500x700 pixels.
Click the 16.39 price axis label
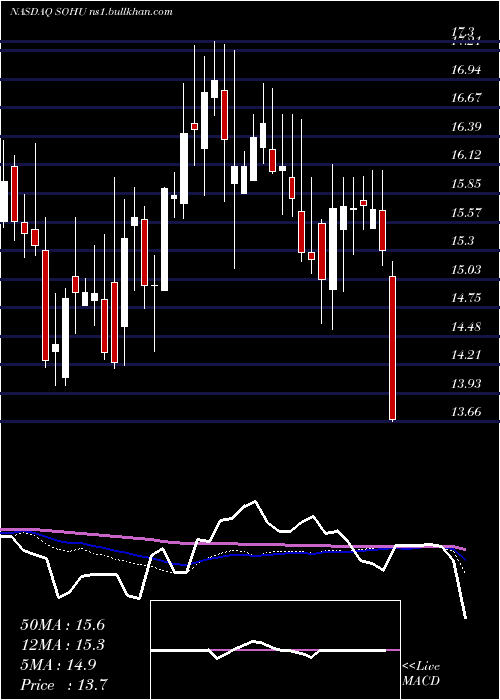[466, 127]
